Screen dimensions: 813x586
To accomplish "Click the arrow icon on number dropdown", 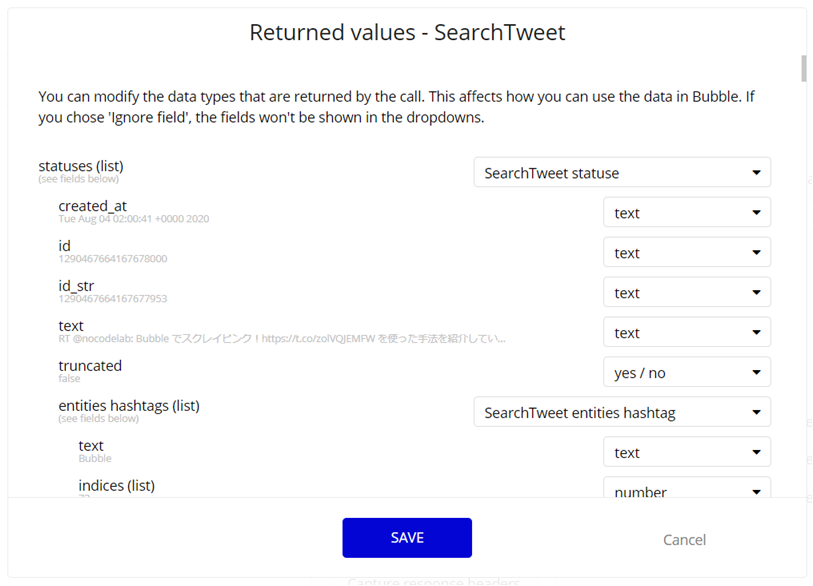I will click(756, 492).
